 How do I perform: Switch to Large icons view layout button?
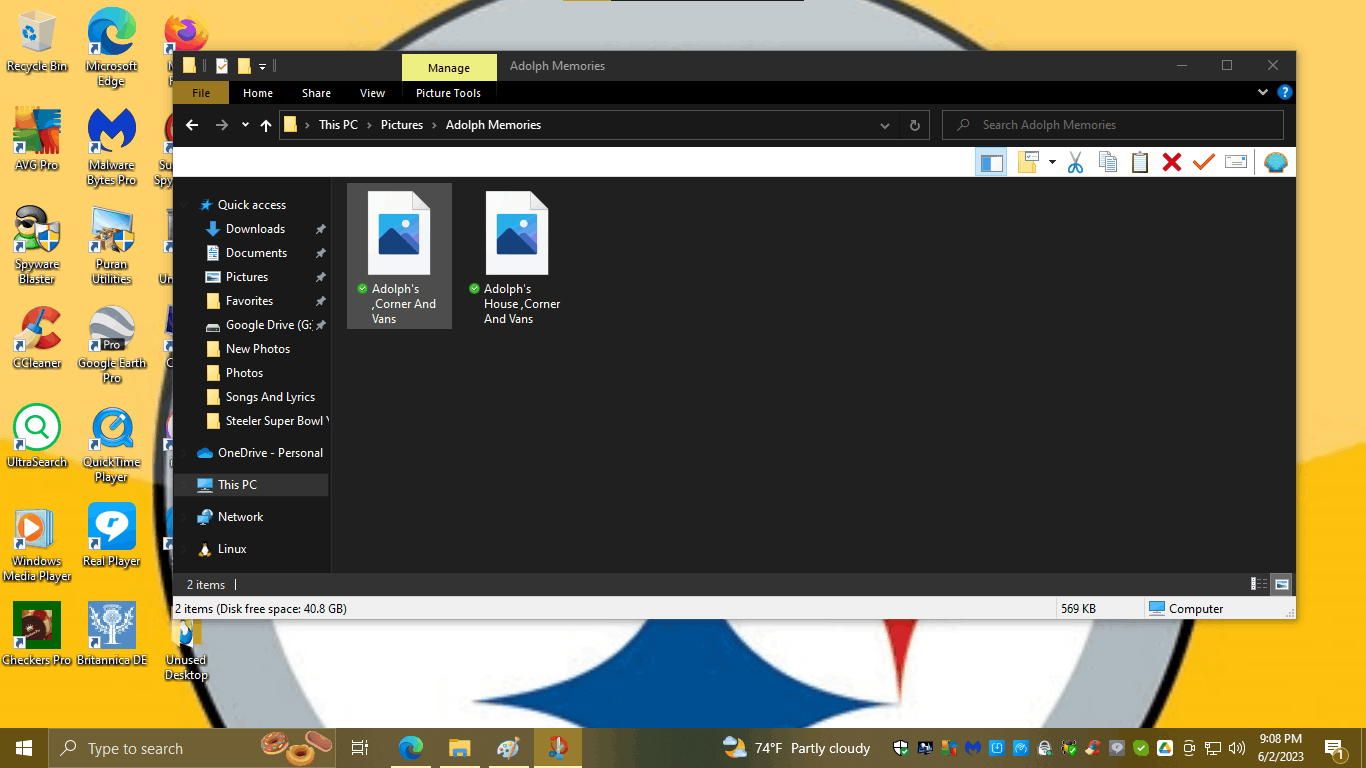click(1281, 584)
